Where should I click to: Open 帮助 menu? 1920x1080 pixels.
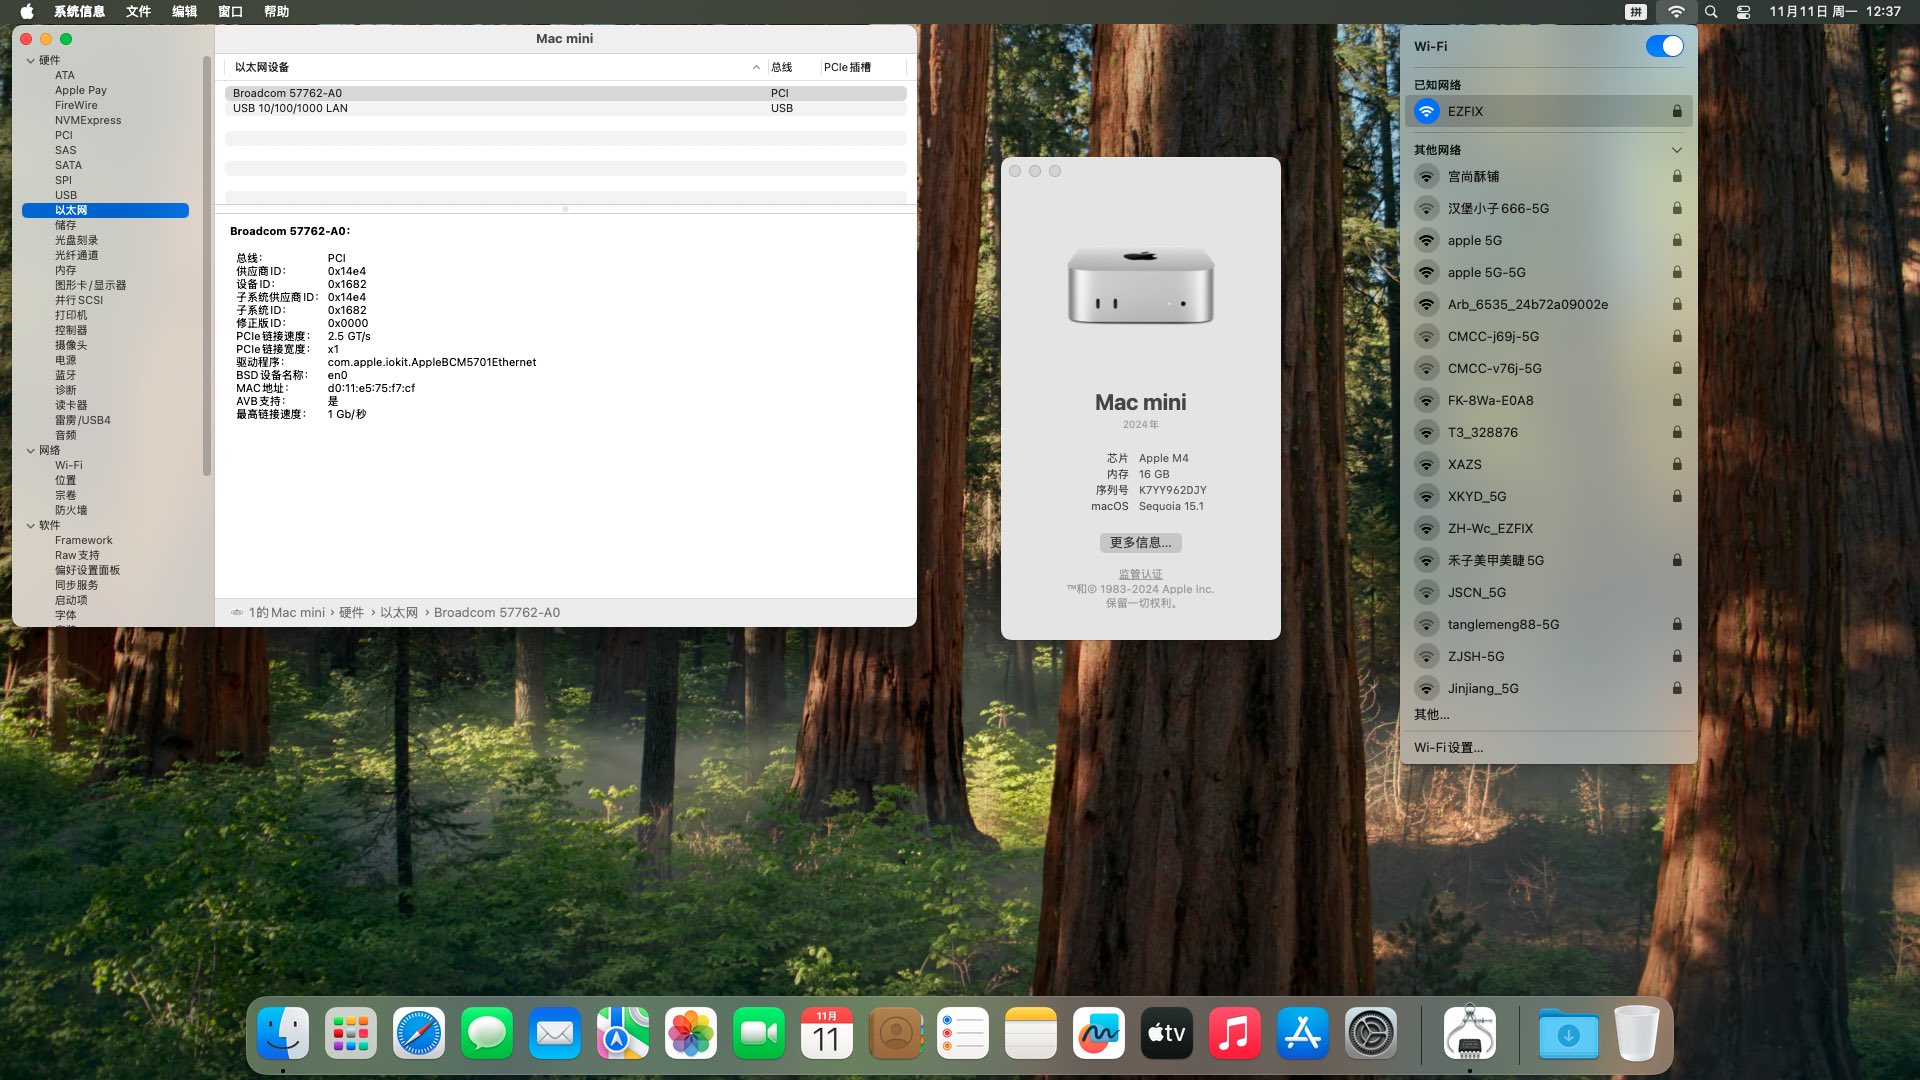[276, 12]
